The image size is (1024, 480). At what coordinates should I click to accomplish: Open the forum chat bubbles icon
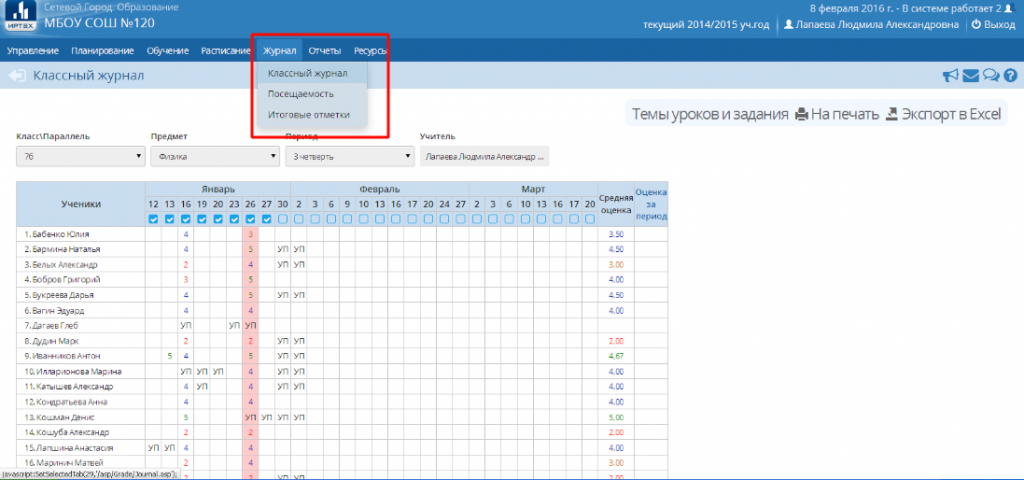[990, 75]
